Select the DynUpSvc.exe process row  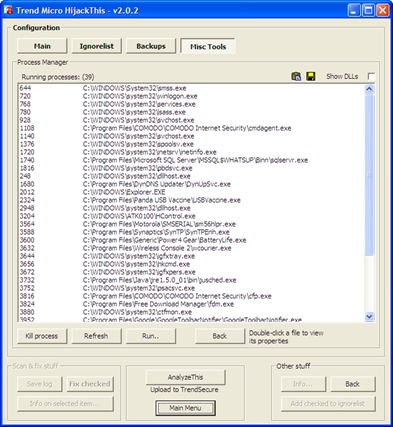tap(192, 184)
